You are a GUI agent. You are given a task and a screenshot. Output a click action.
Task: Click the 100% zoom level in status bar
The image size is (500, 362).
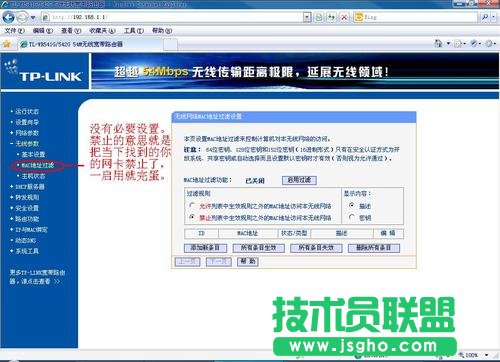click(471, 355)
